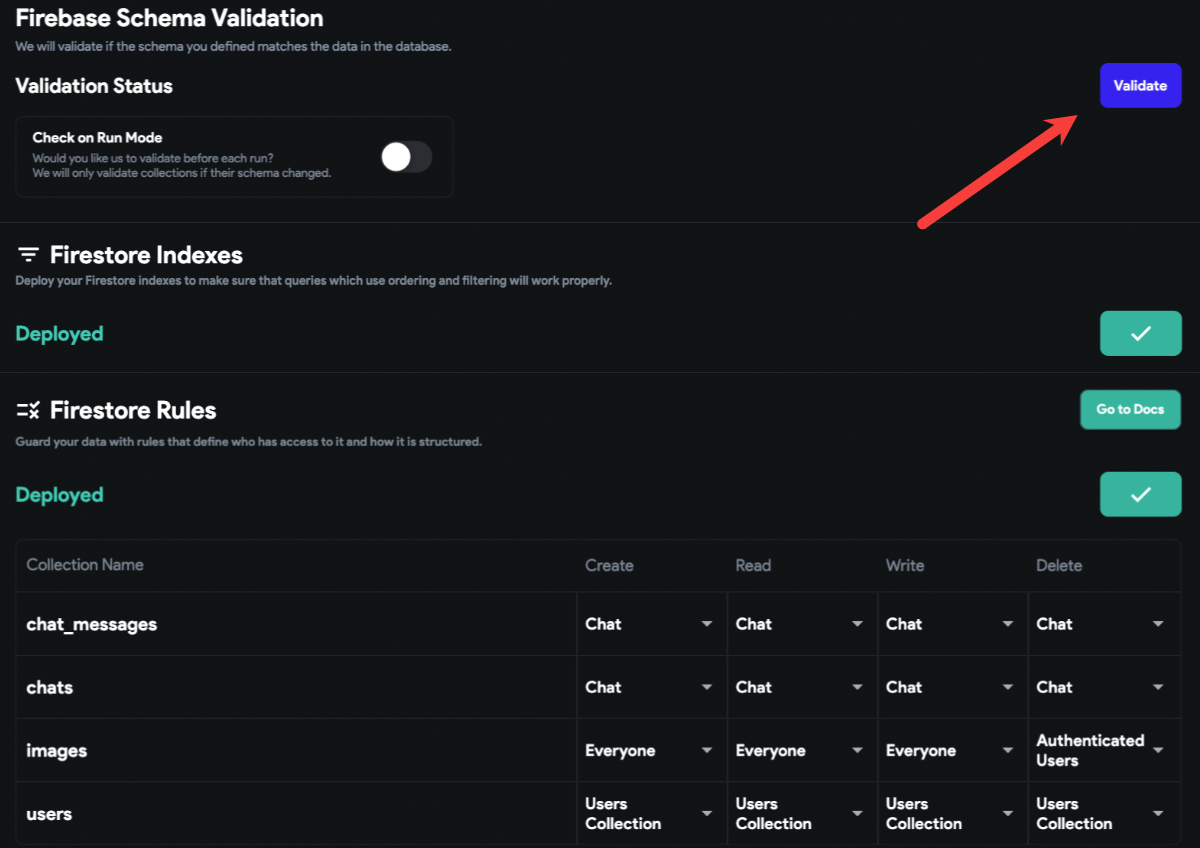Change the chats Write permission dropdown
This screenshot has height=848, width=1200.
952,687
